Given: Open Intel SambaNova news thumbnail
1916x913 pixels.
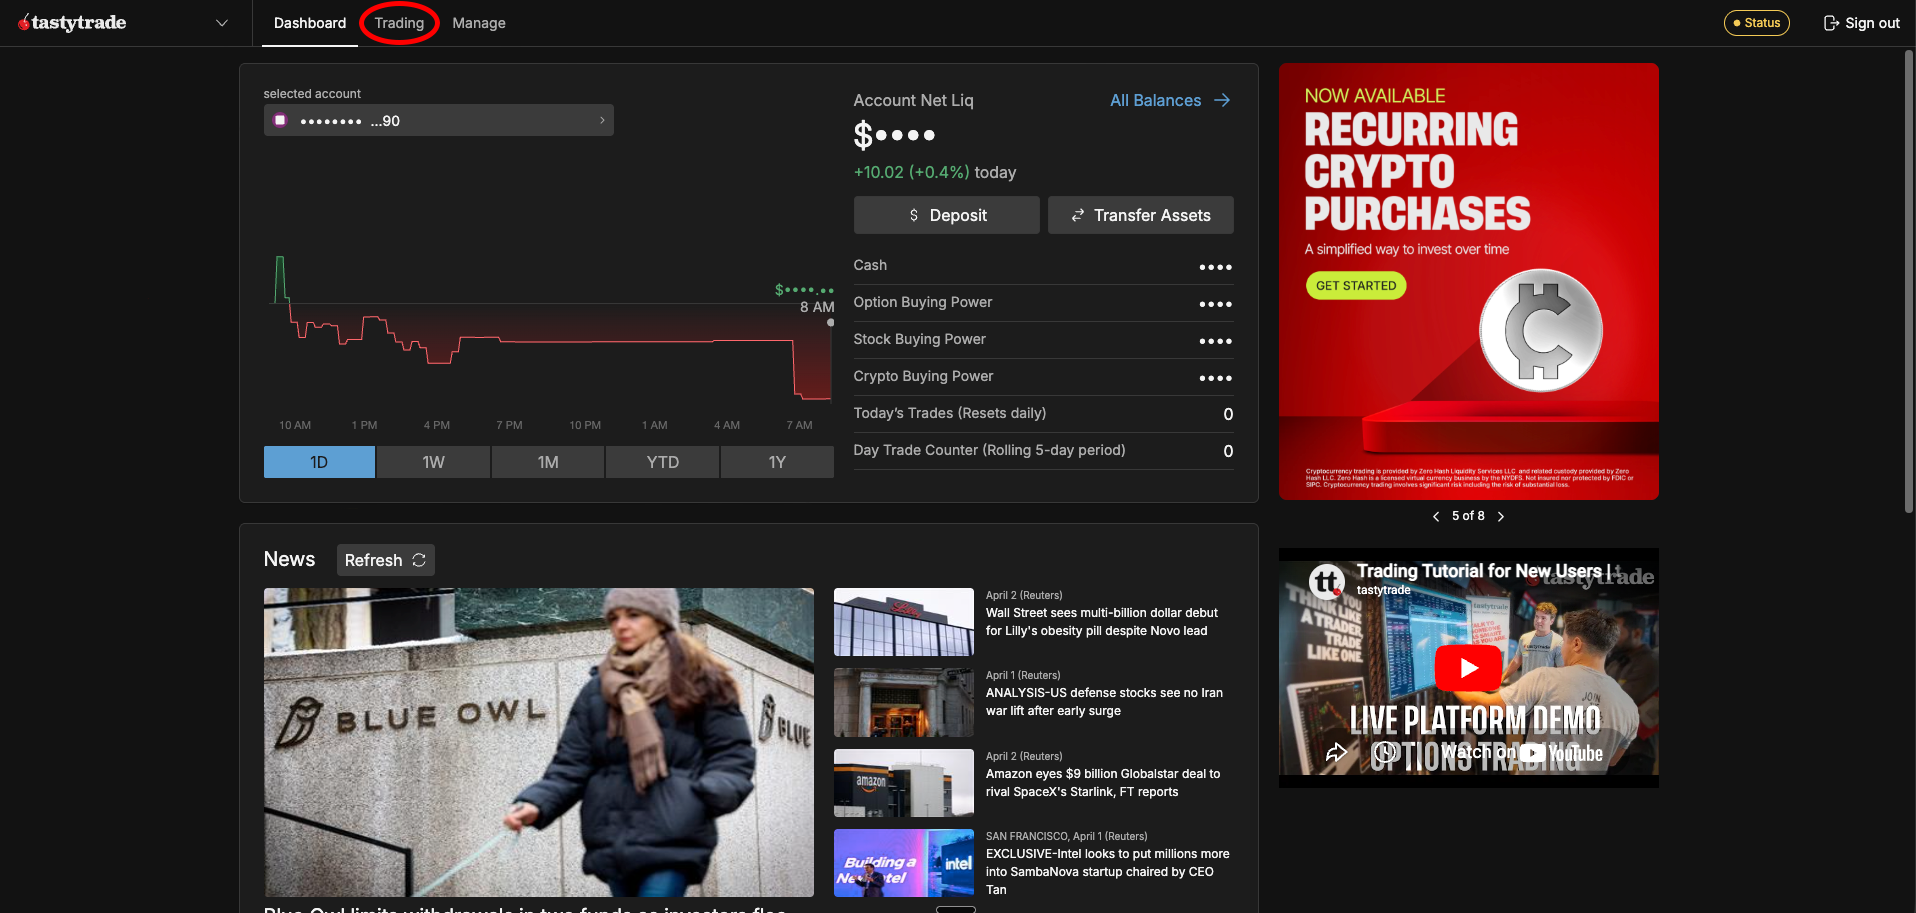Looking at the screenshot, I should [904, 863].
